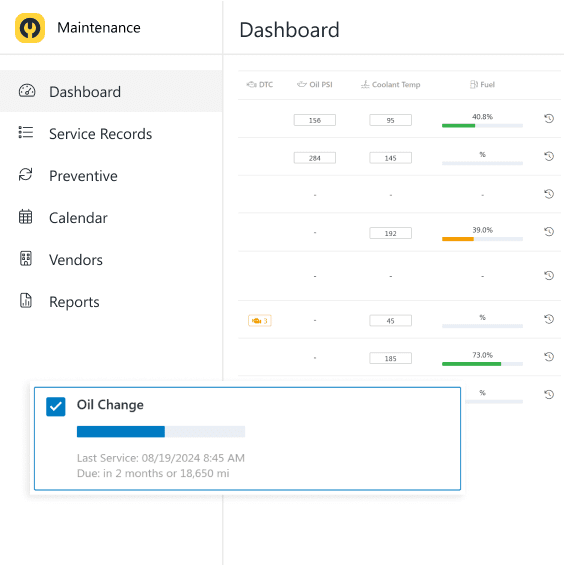The height and width of the screenshot is (565, 564).
Task: Click history icon for 40.8% fuel row
Action: pos(549,118)
